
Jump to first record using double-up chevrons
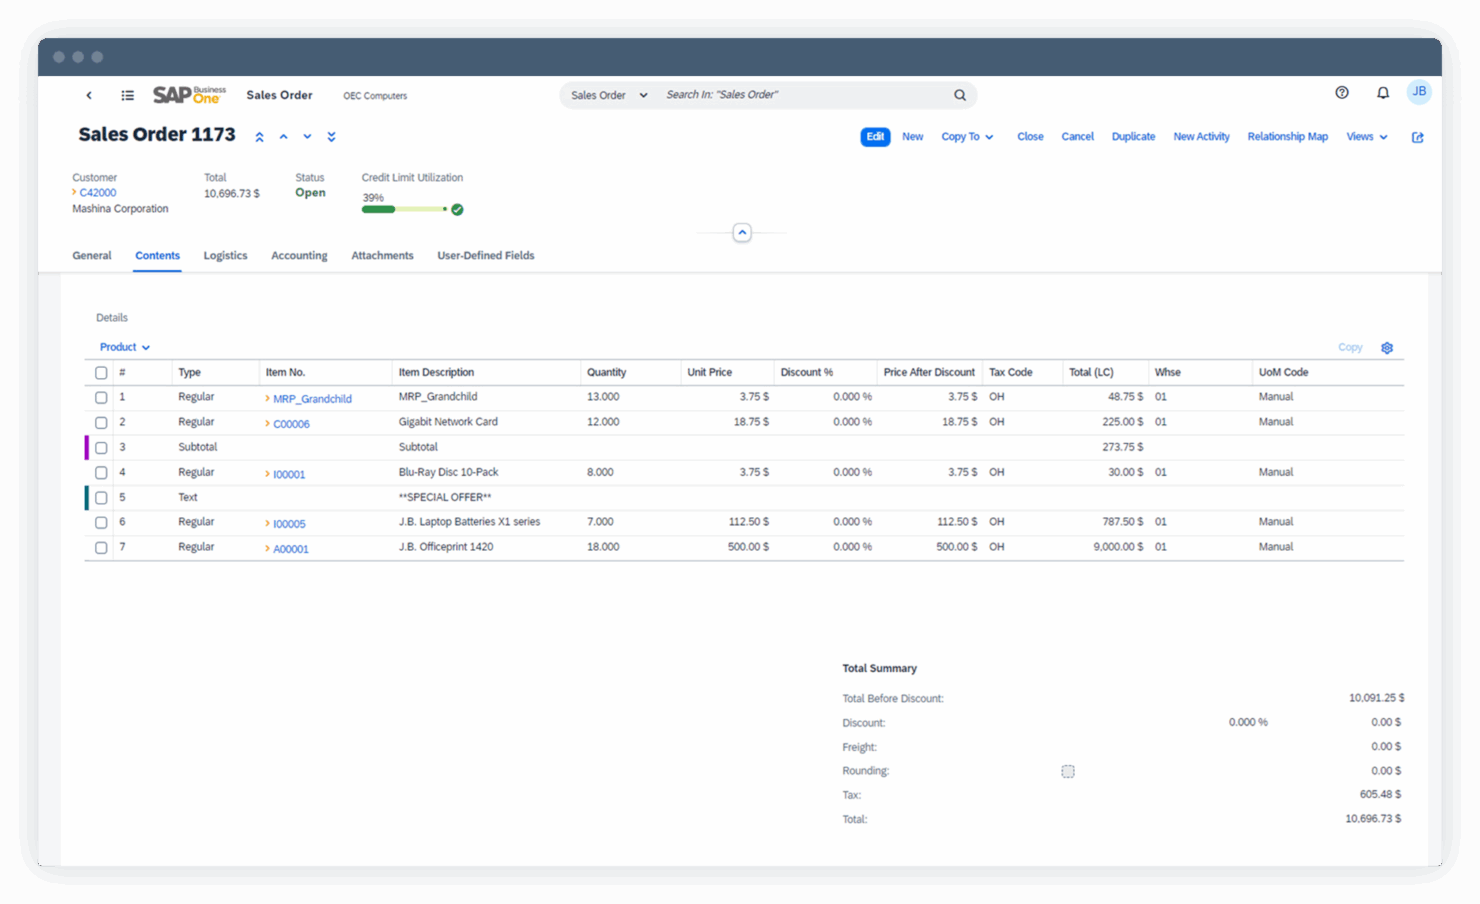pyautogui.click(x=259, y=136)
